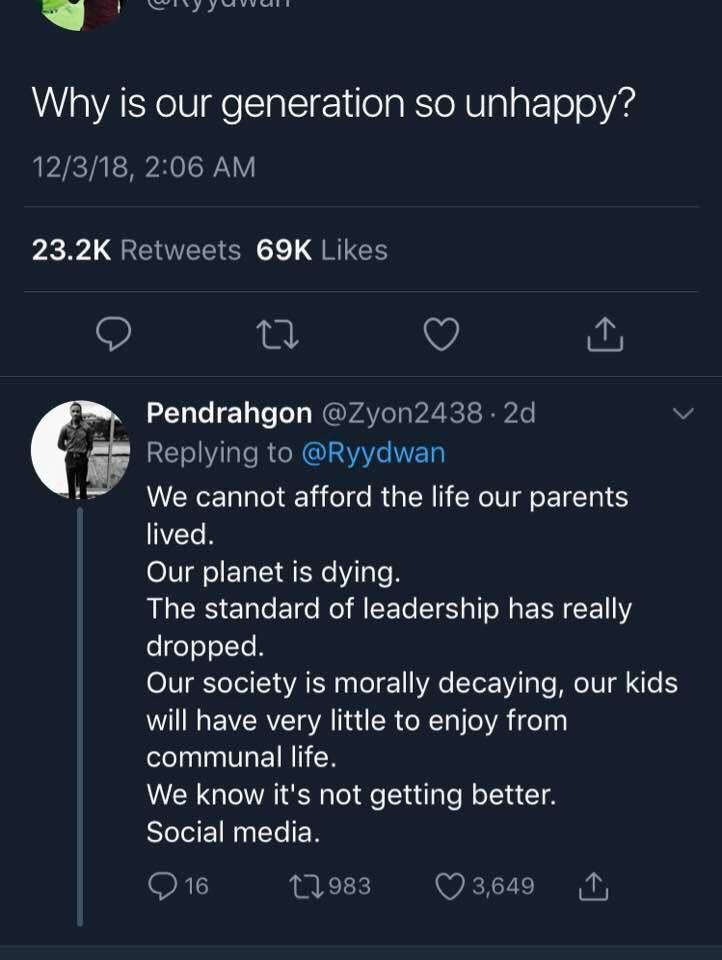Open Pendrahgon's profile picture
The height and width of the screenshot is (960, 722).
80,449
